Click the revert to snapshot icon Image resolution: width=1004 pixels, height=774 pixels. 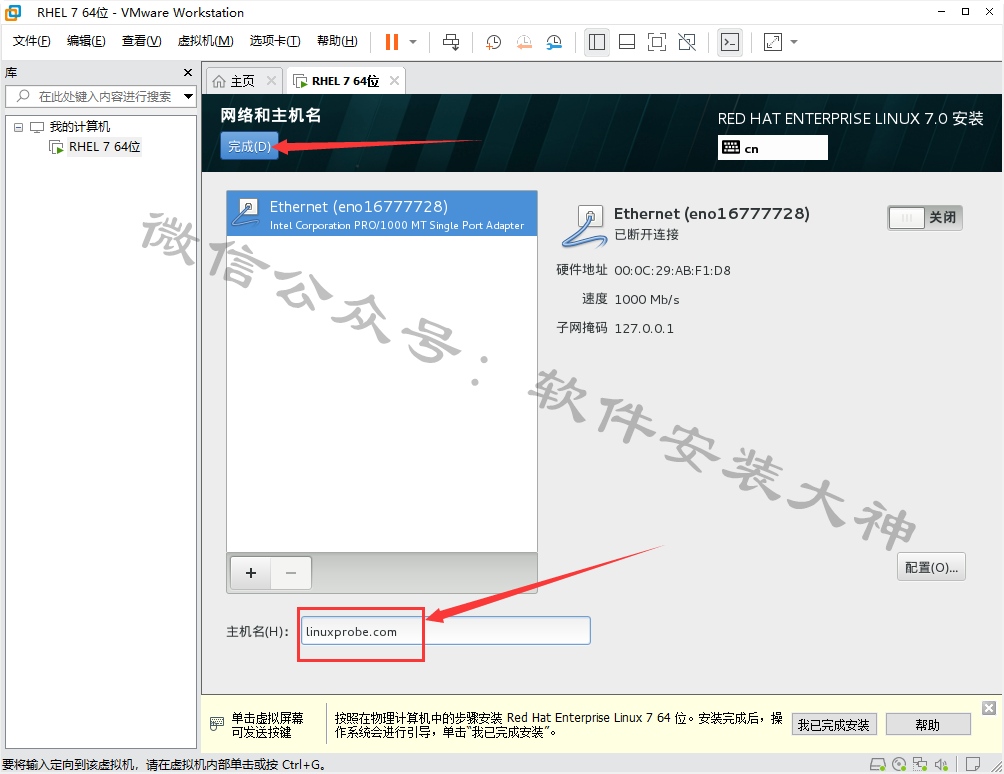click(524, 42)
